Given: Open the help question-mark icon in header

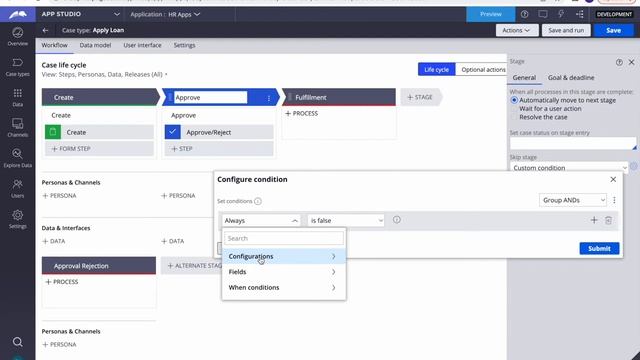Looking at the screenshot, I should tap(524, 14).
